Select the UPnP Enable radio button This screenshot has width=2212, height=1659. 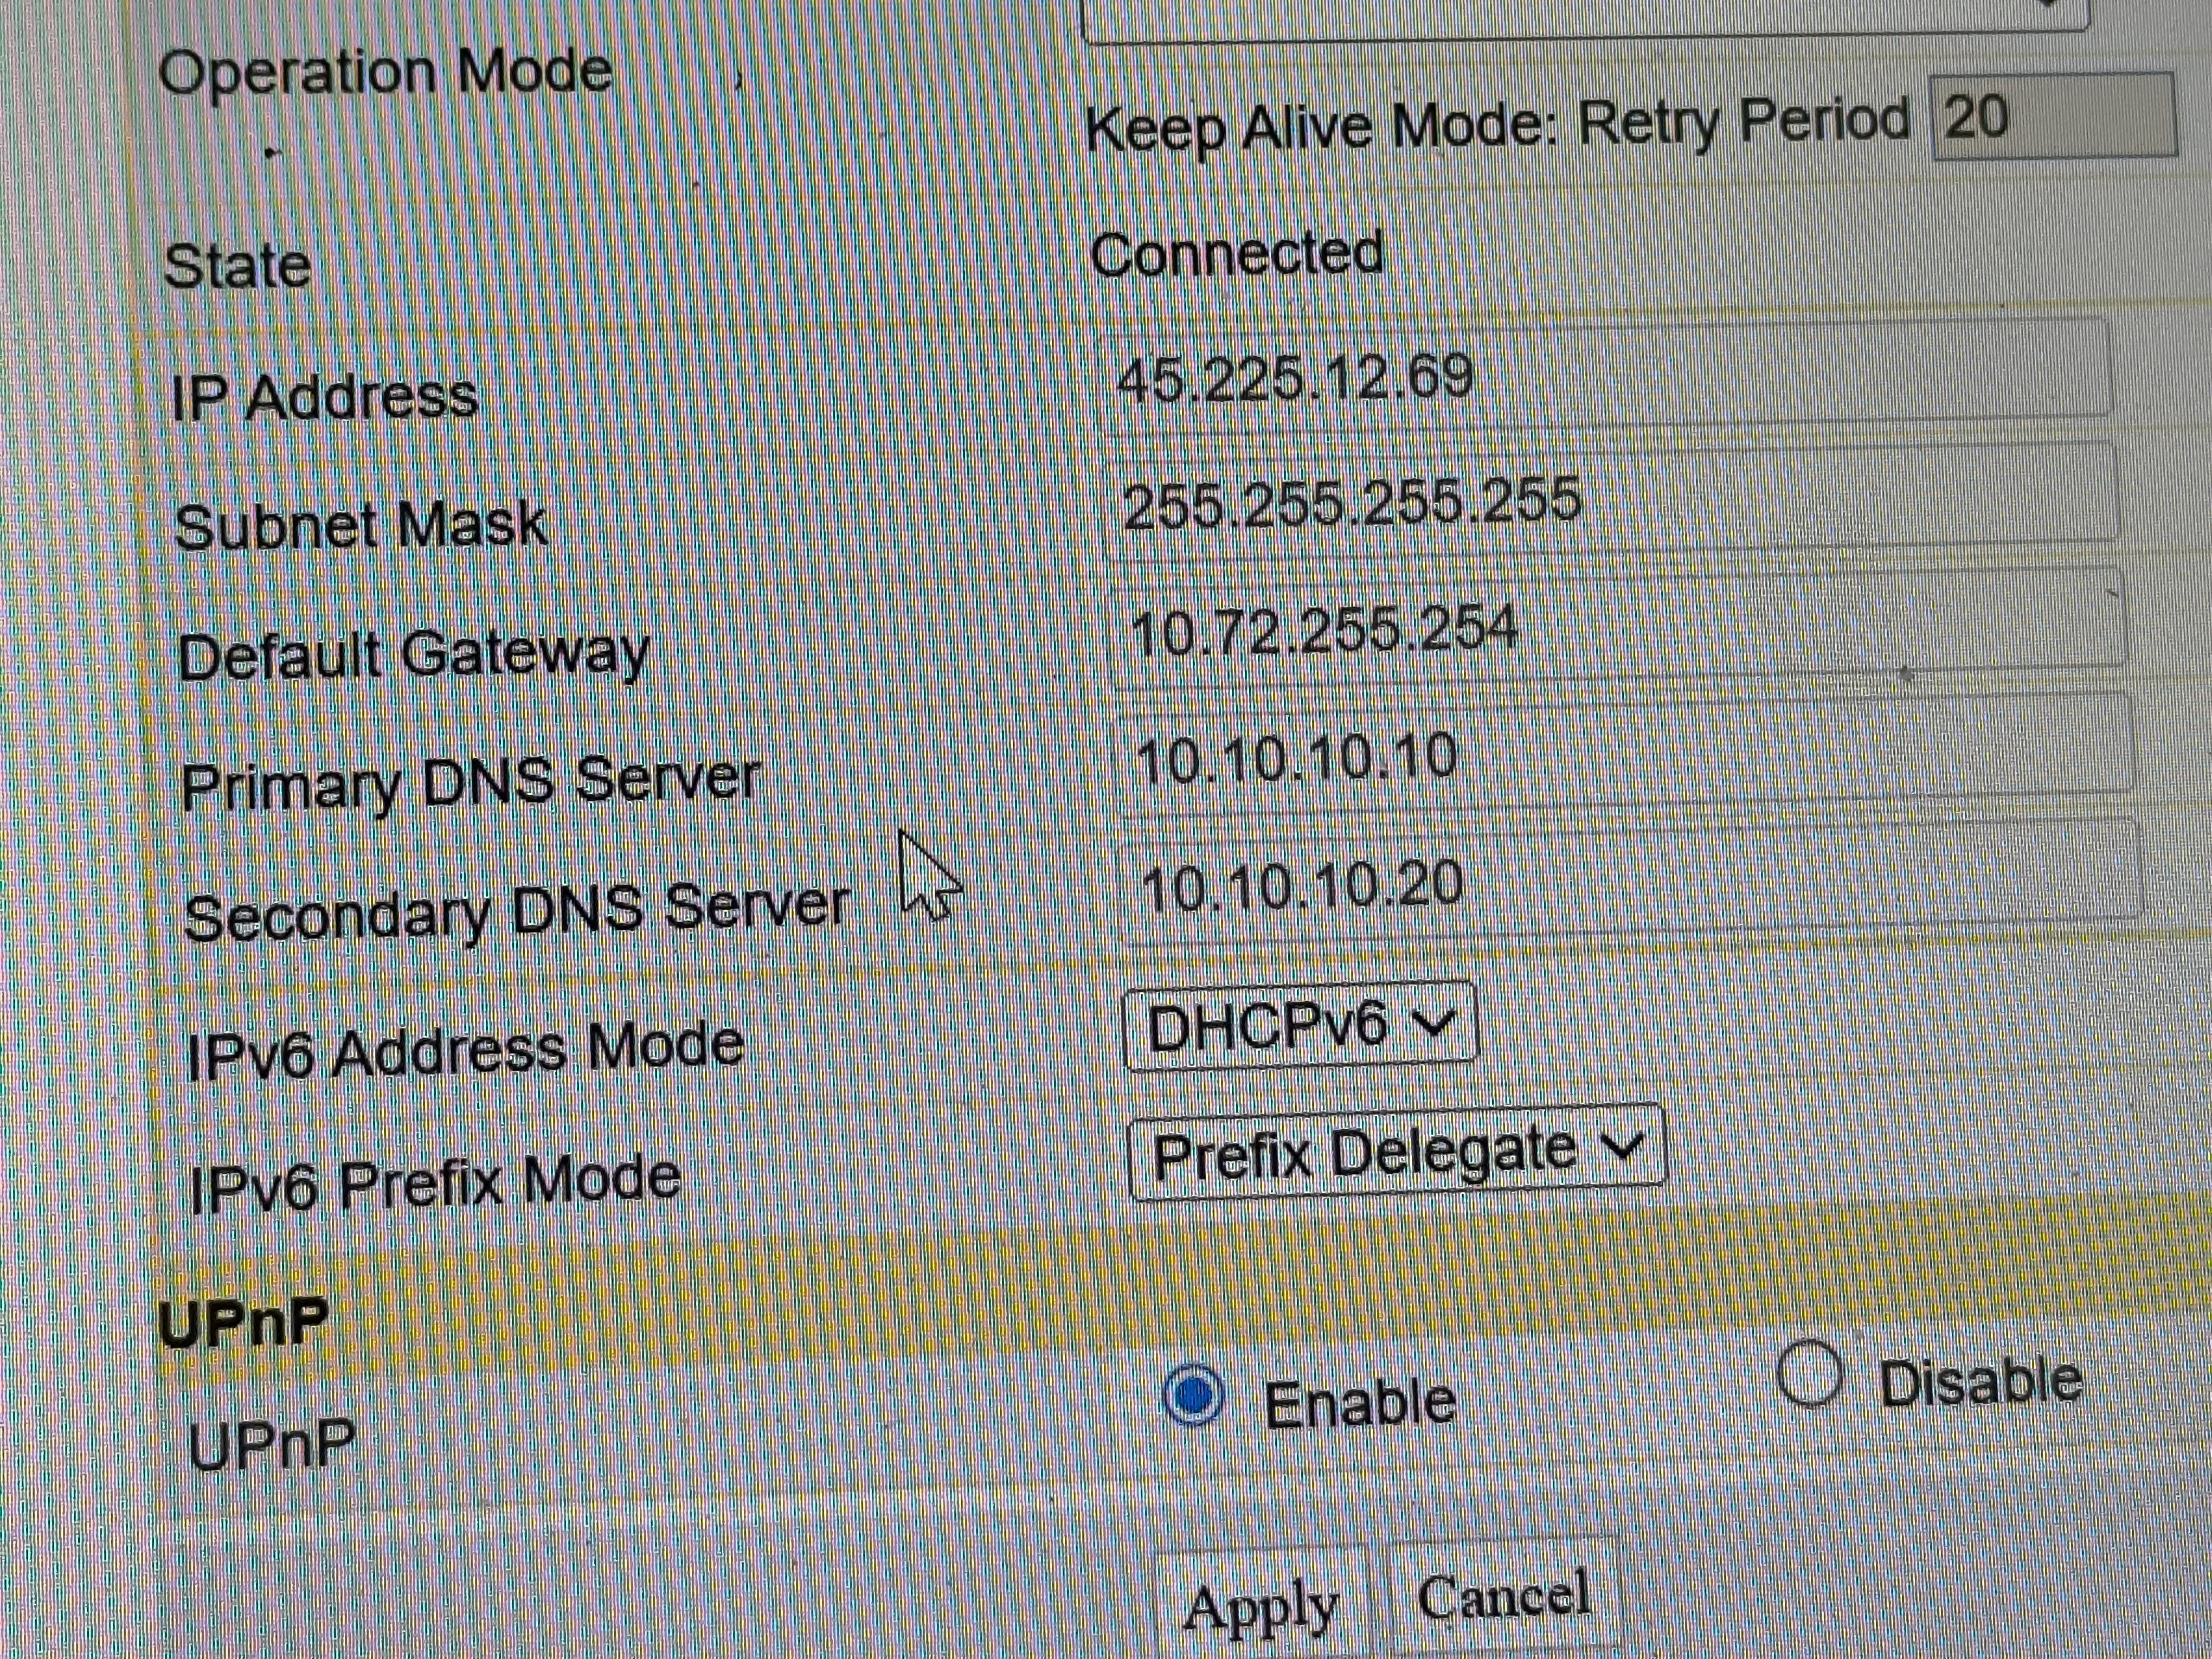pyautogui.click(x=1193, y=1394)
